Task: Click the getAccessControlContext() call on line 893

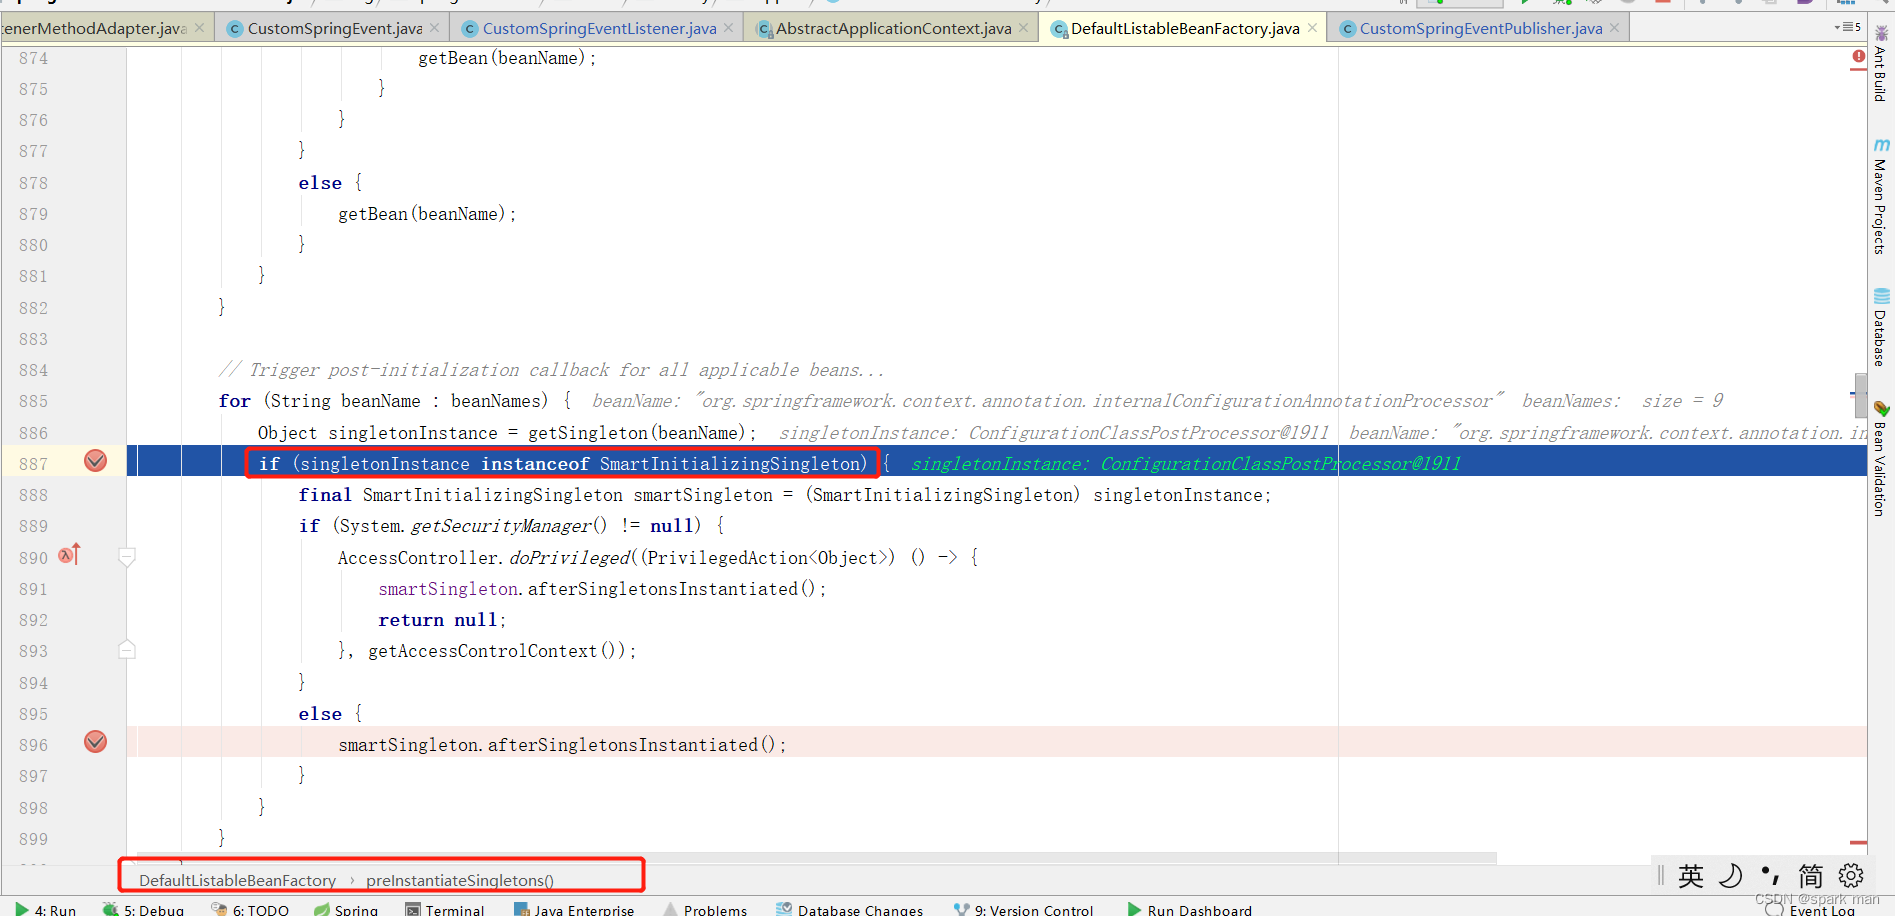Action: click(497, 651)
